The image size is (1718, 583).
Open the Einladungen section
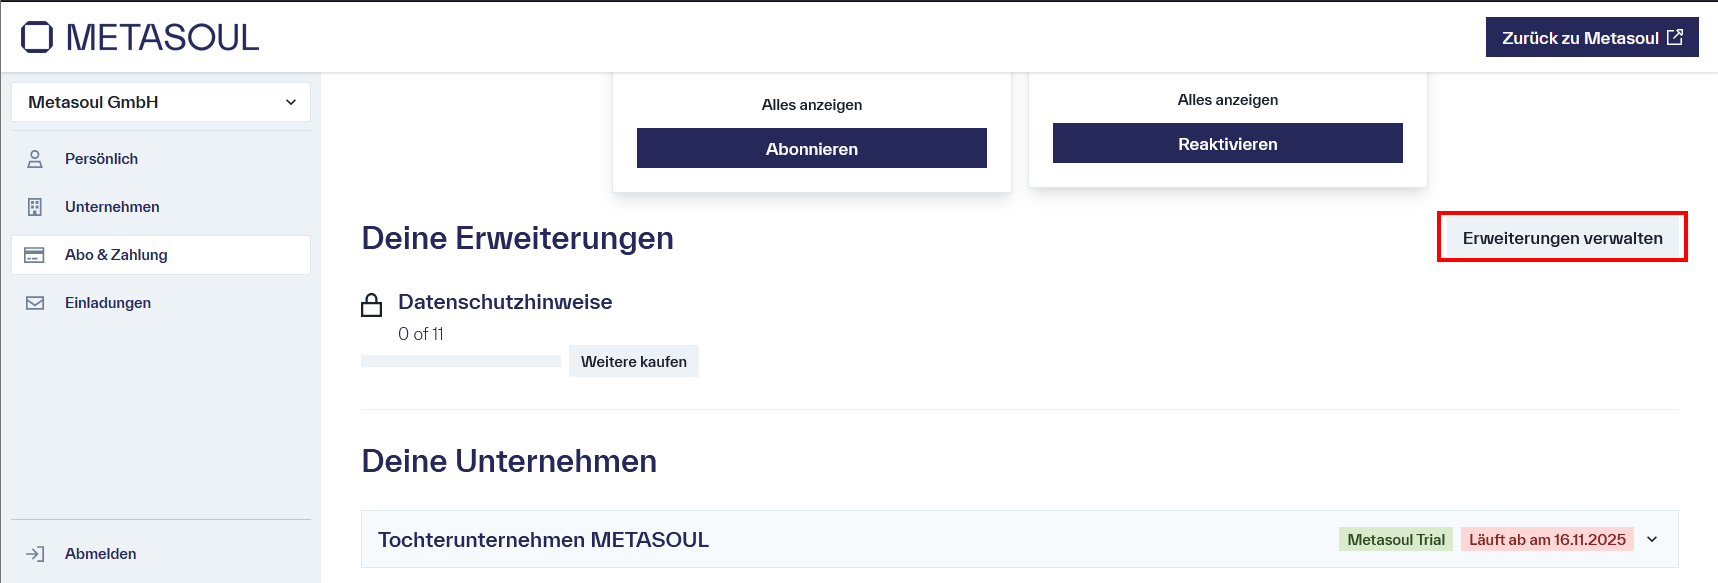108,302
